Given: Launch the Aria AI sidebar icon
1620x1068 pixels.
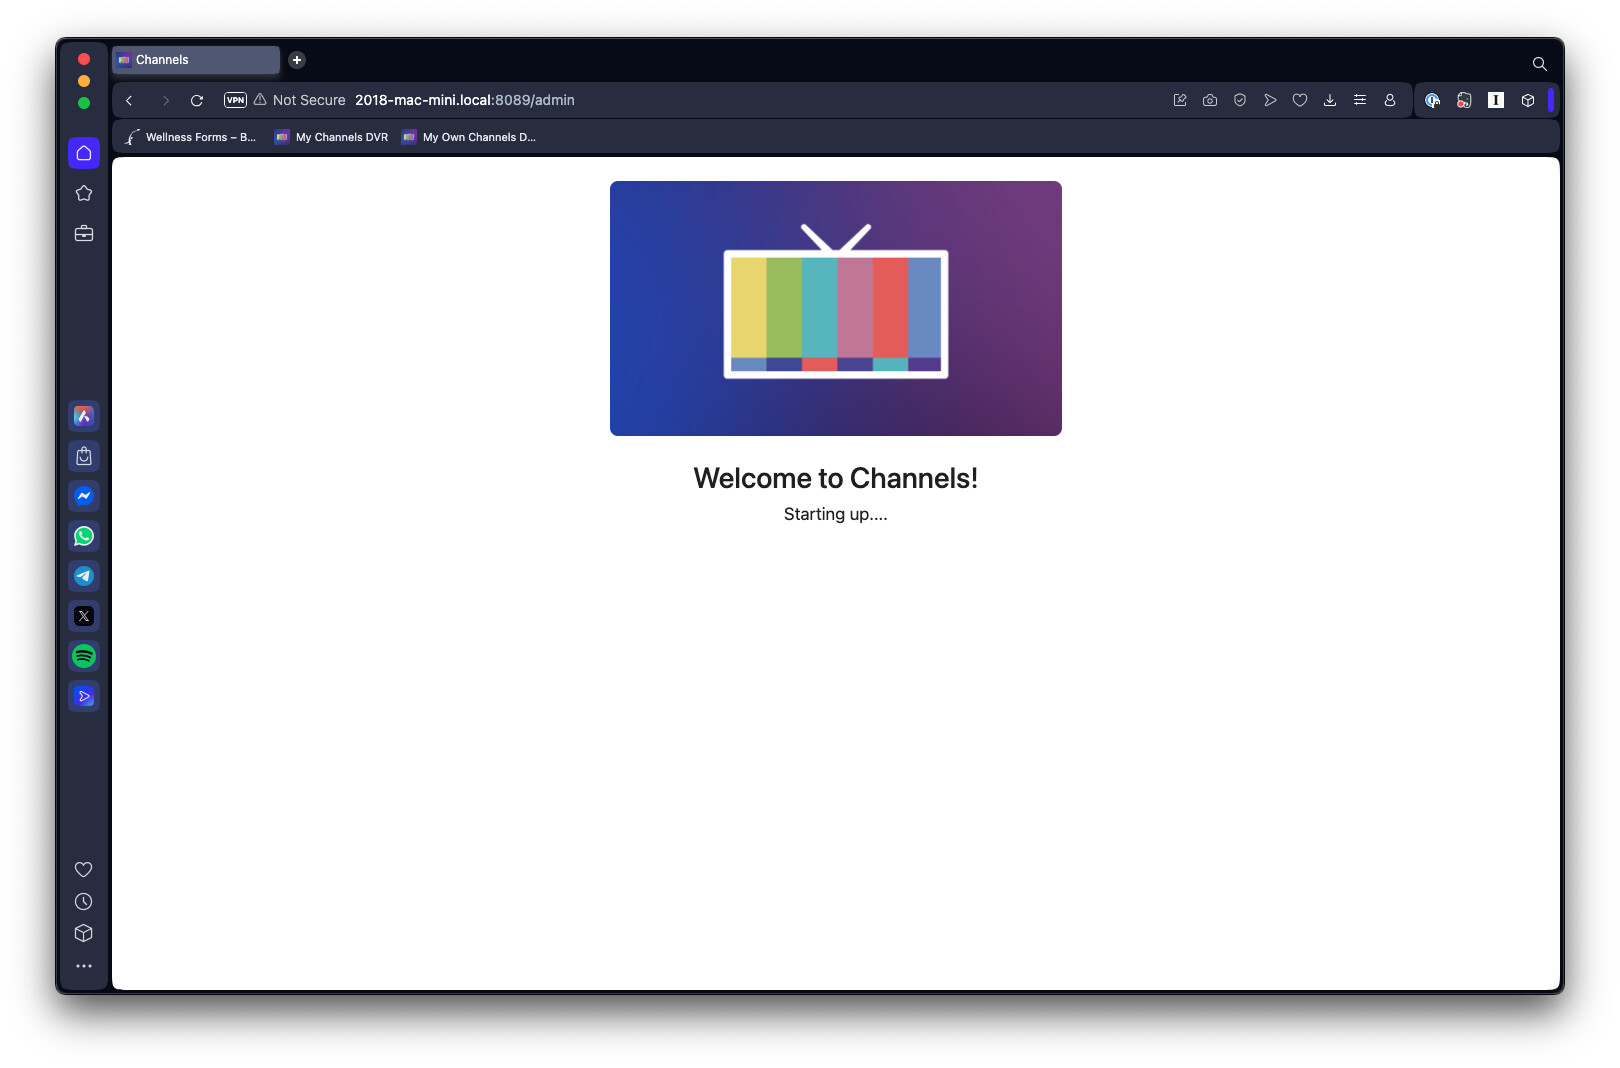Looking at the screenshot, I should tap(84, 416).
